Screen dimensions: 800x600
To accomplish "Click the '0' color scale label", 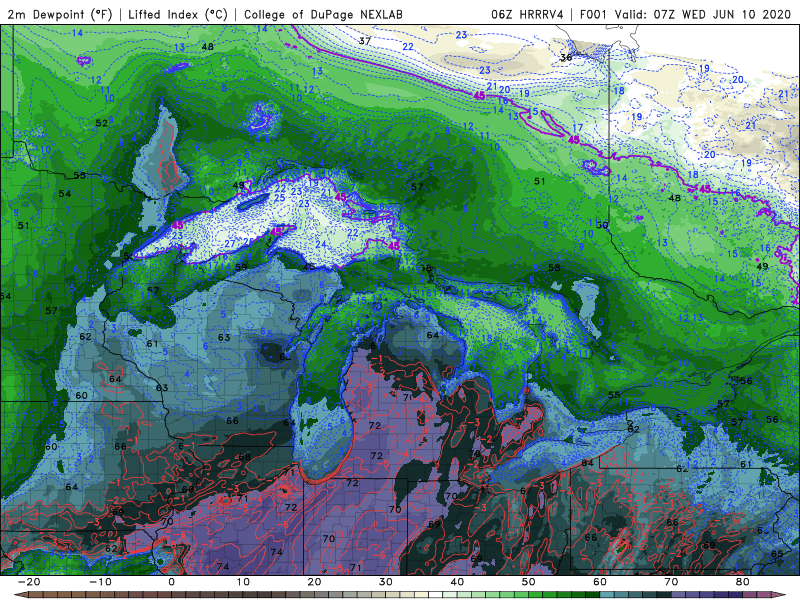I will 171,582.
